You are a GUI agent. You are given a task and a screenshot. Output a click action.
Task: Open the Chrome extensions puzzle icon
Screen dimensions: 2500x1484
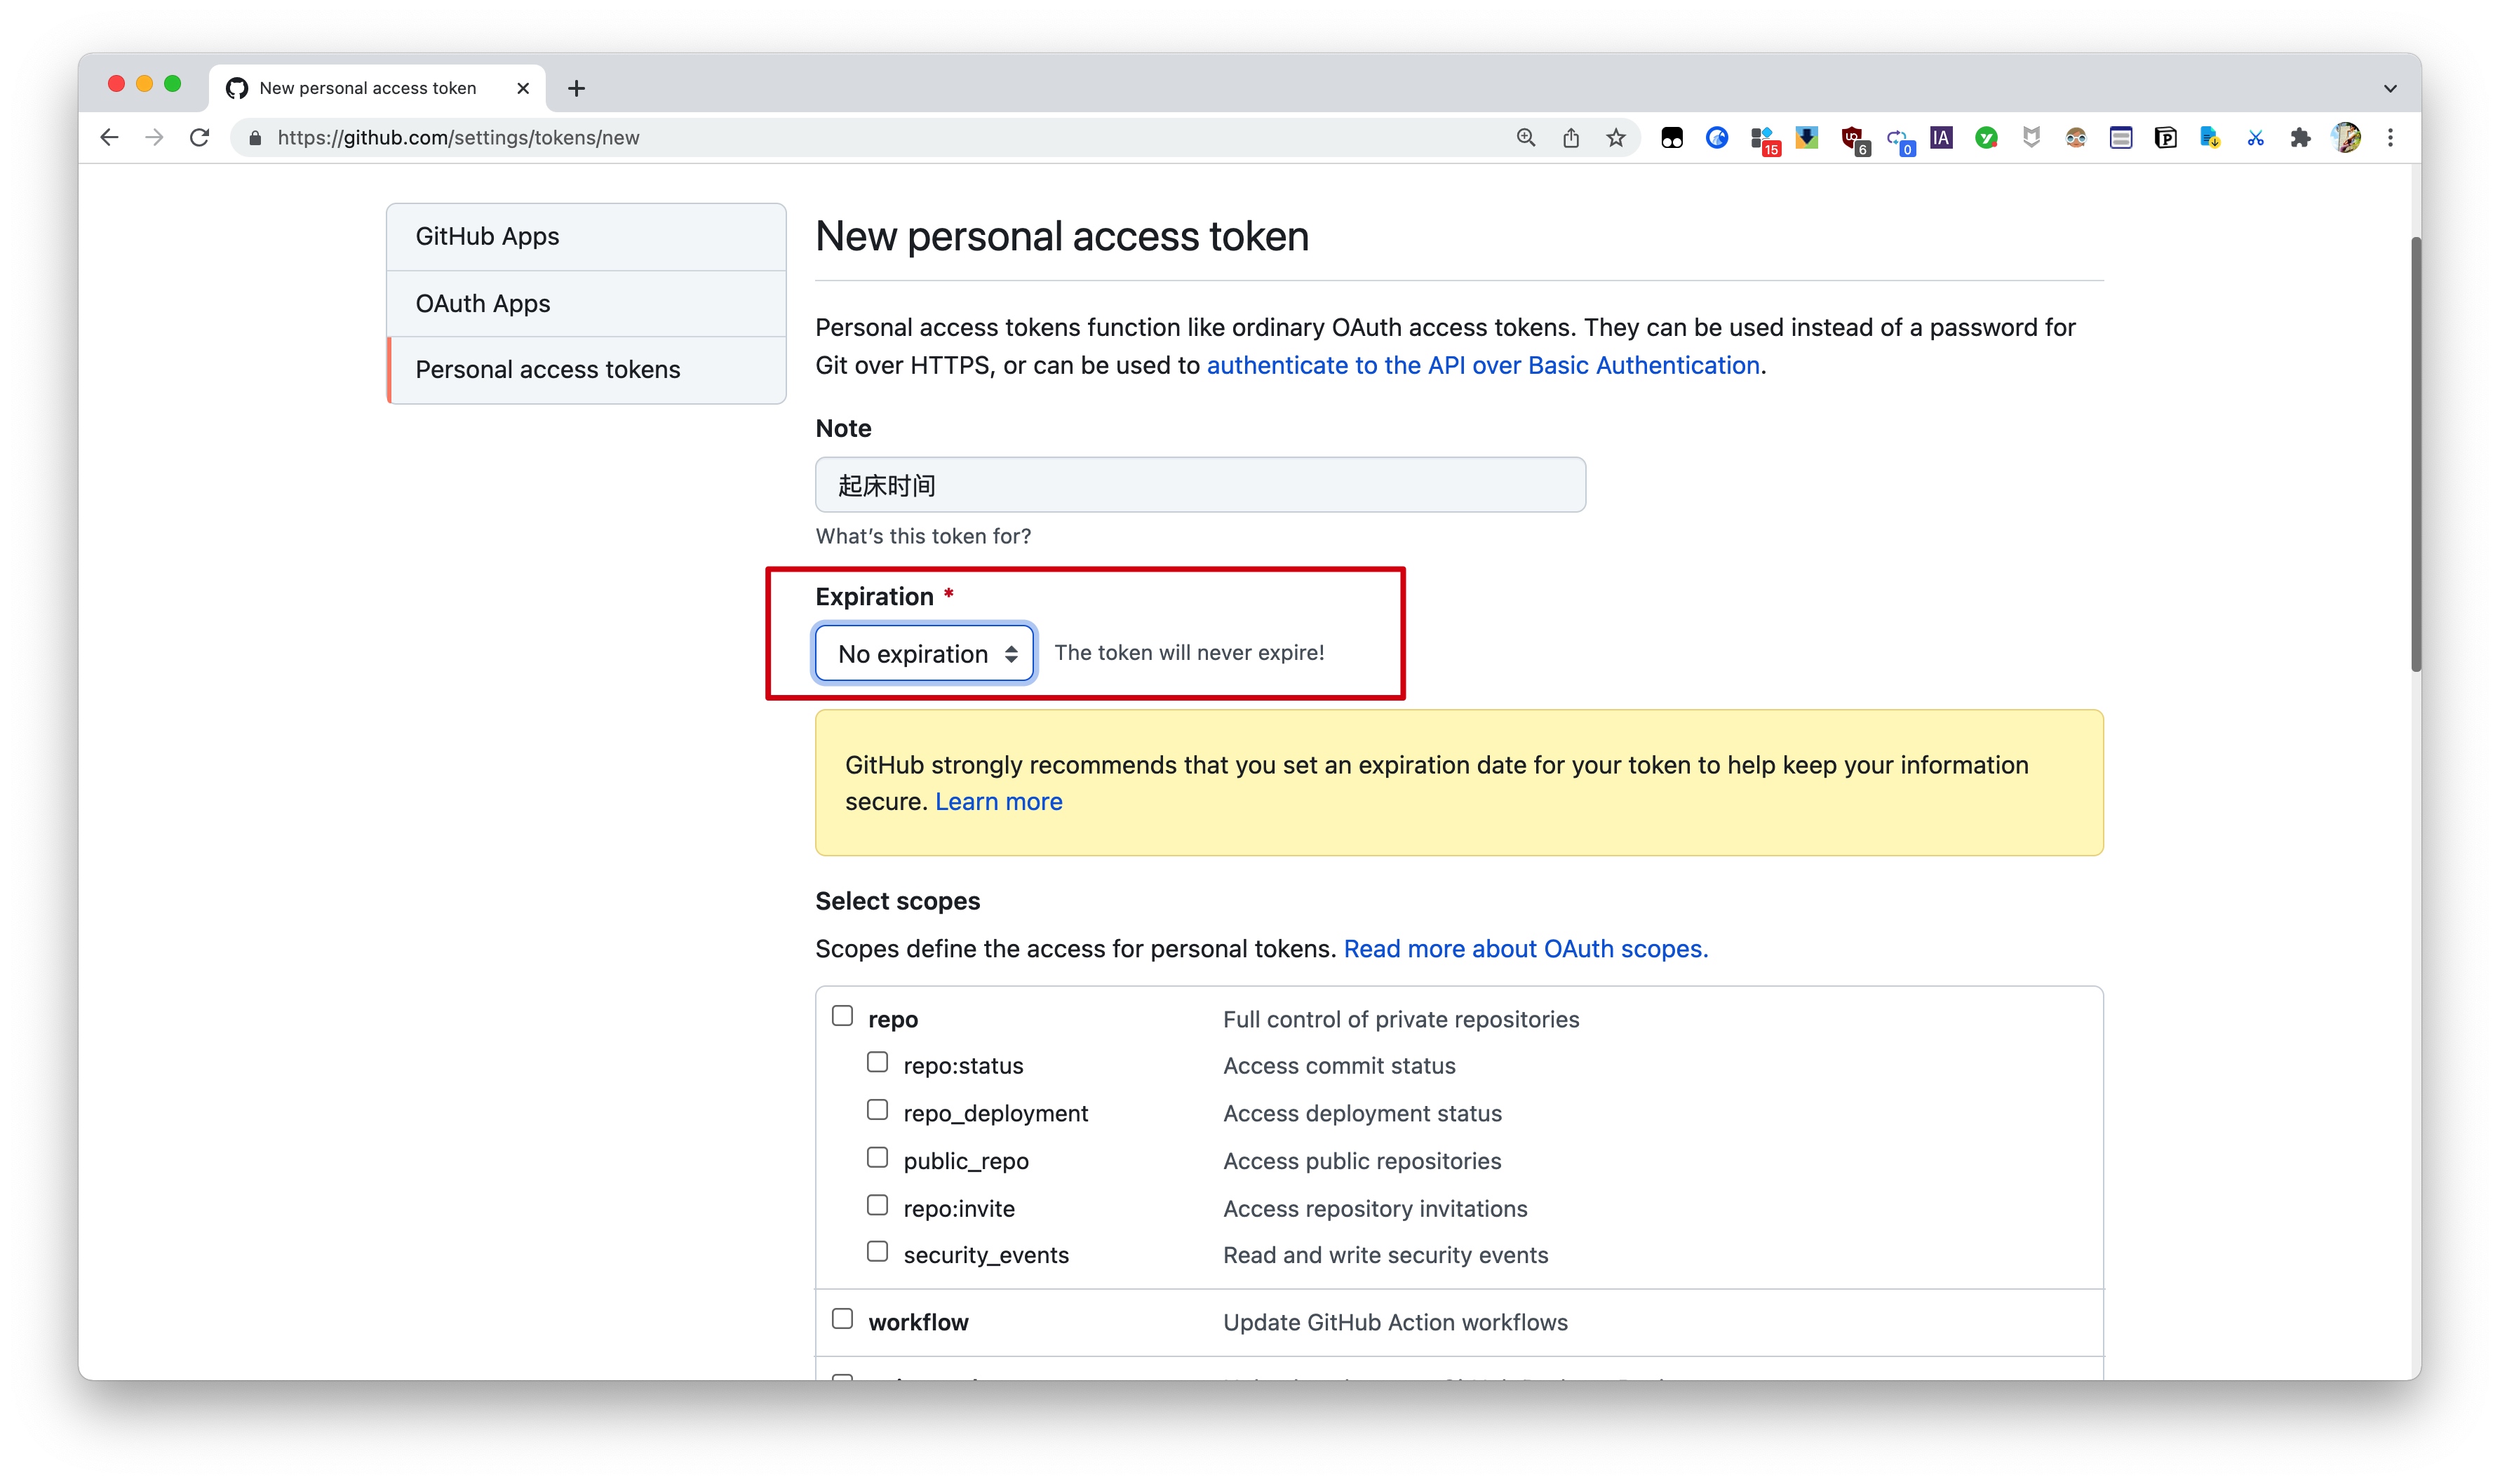2300,138
